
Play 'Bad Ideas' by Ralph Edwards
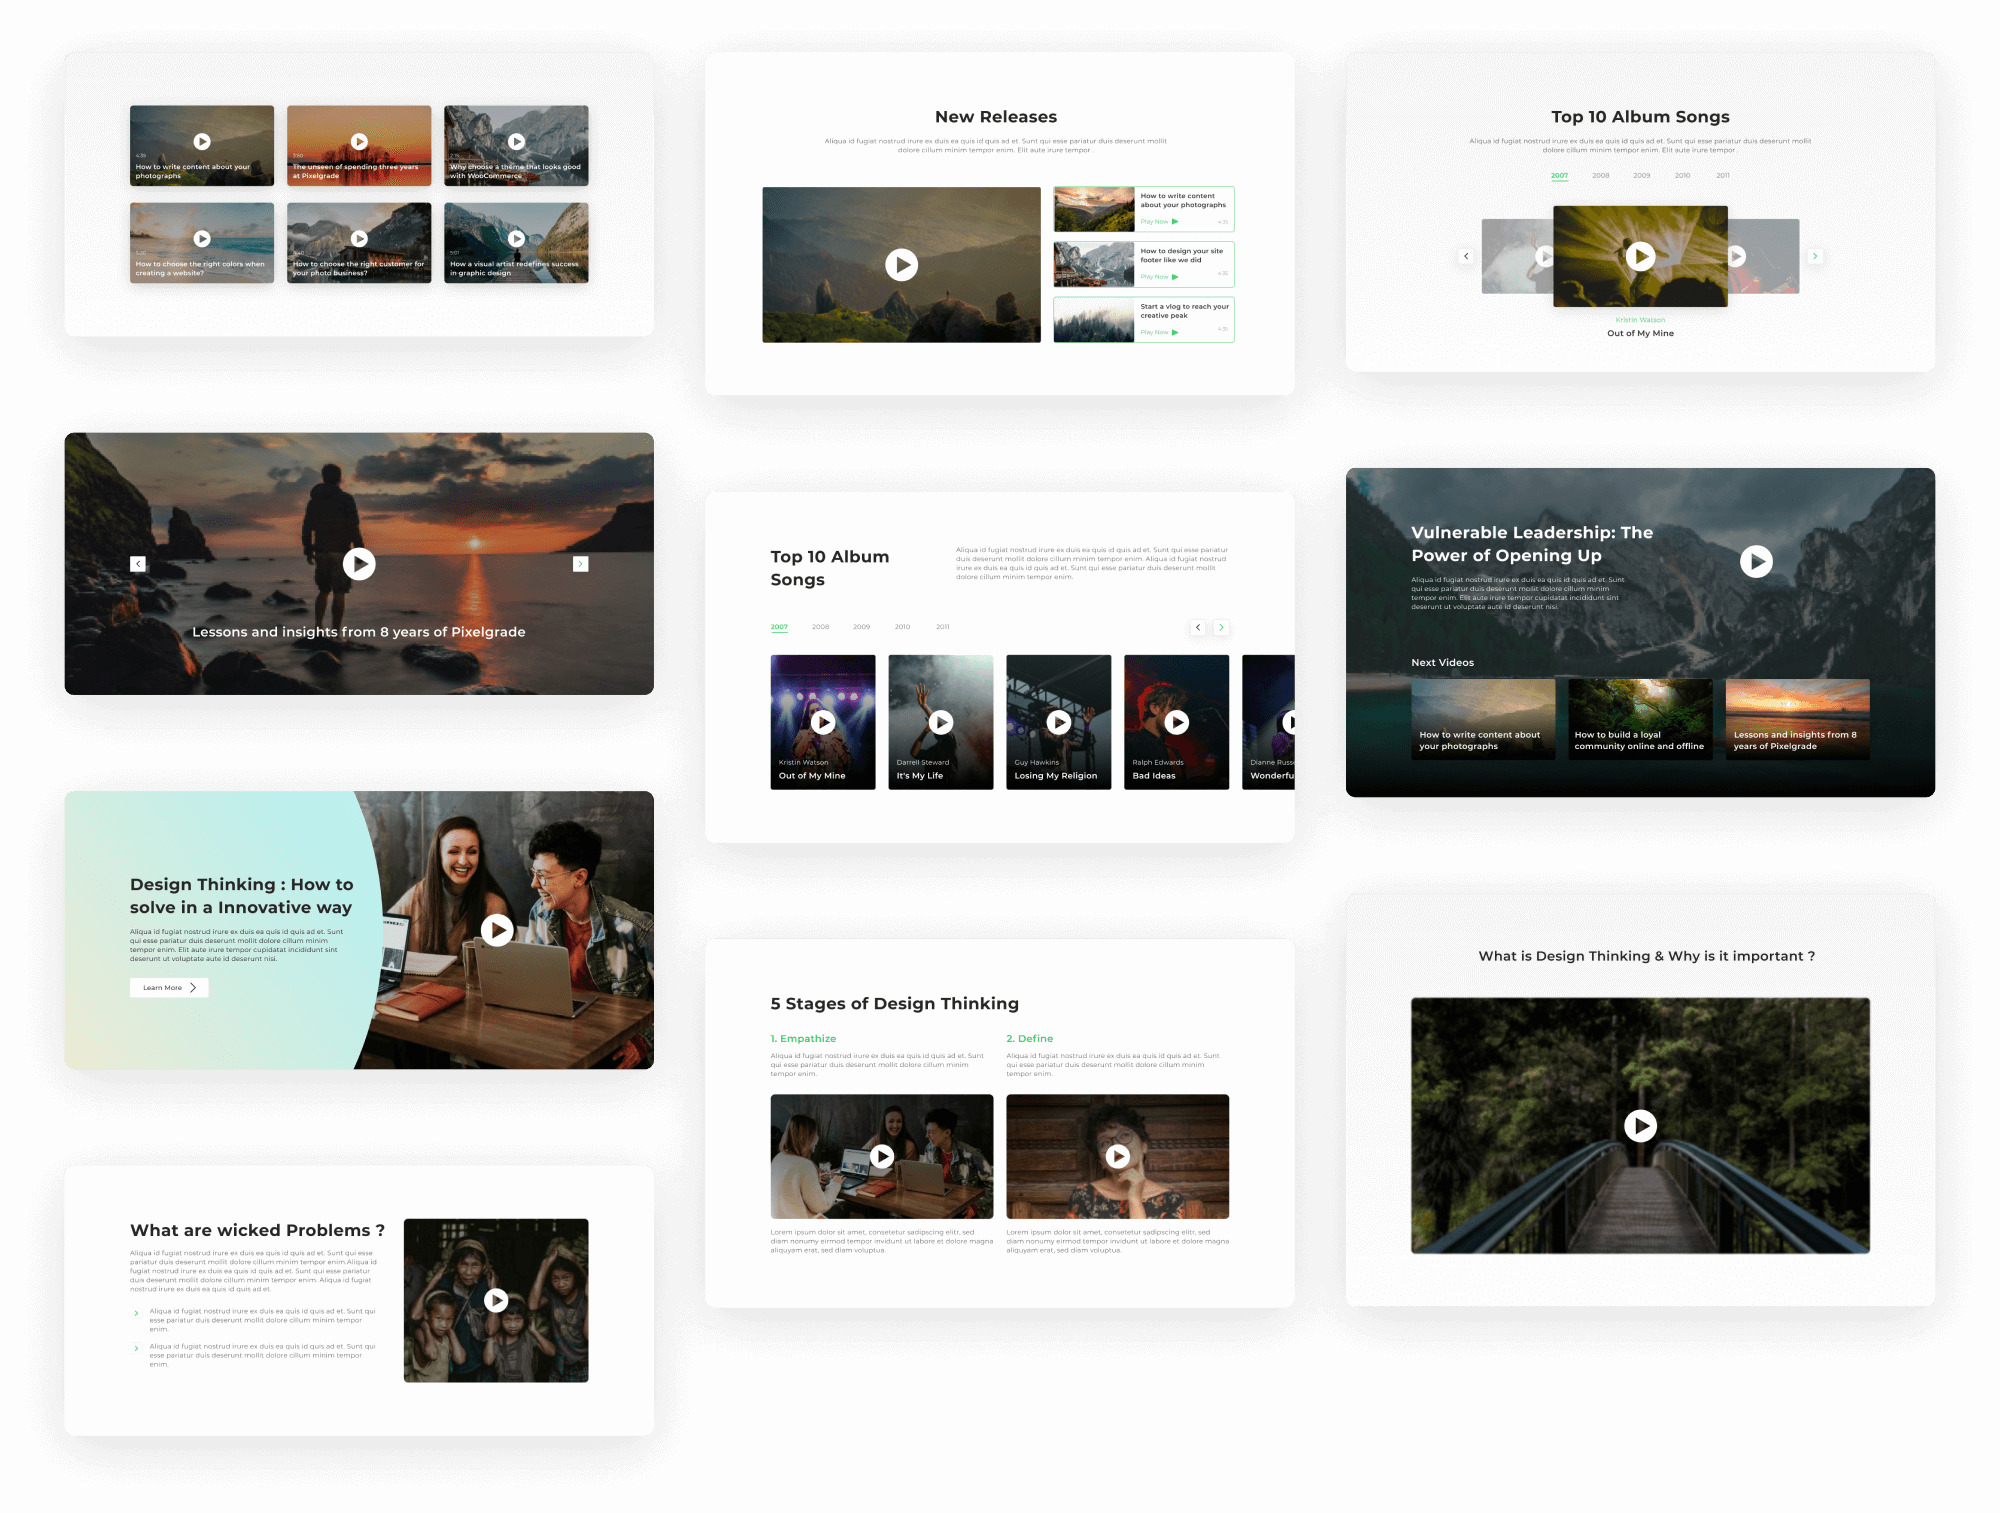coord(1177,722)
